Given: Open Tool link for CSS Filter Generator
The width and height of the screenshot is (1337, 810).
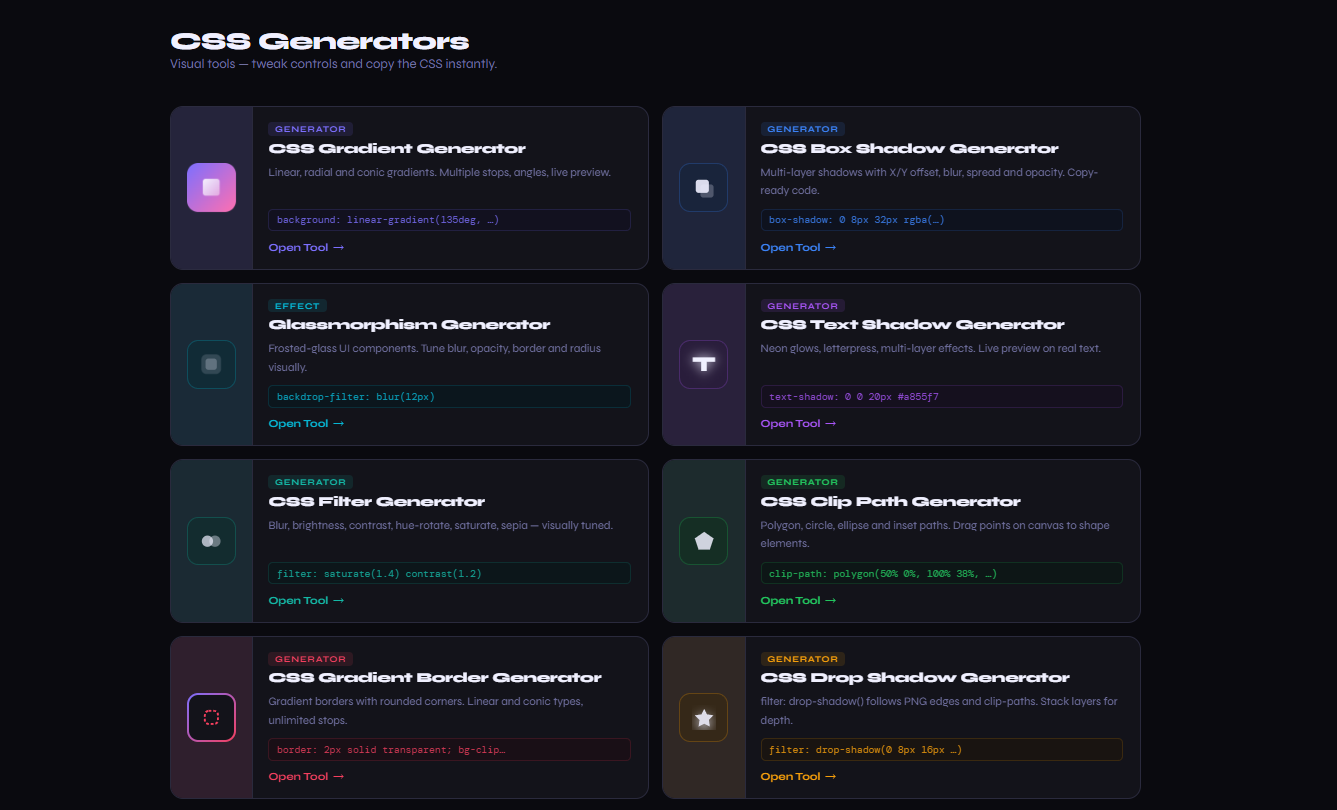Looking at the screenshot, I should [306, 601].
